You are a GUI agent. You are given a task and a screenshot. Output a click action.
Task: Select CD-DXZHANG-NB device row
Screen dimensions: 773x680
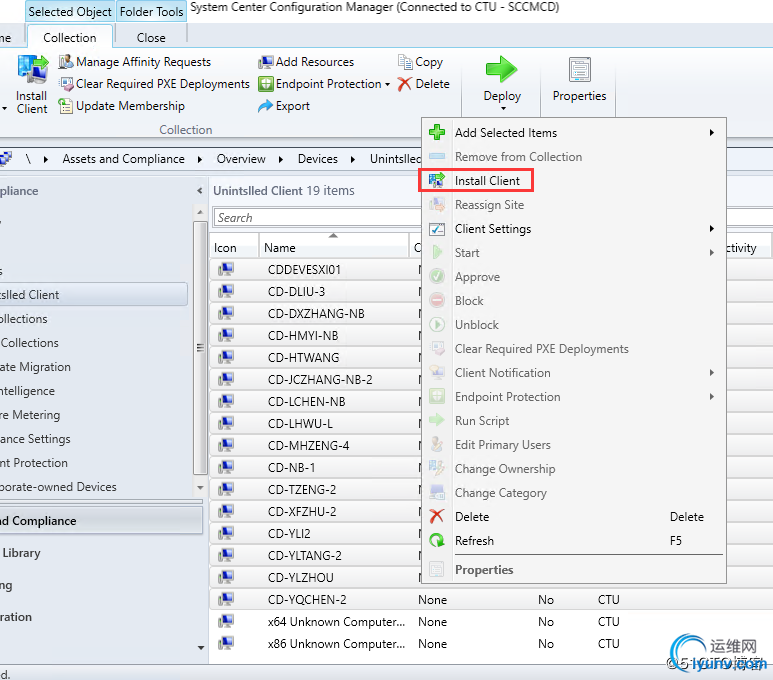click(316, 314)
